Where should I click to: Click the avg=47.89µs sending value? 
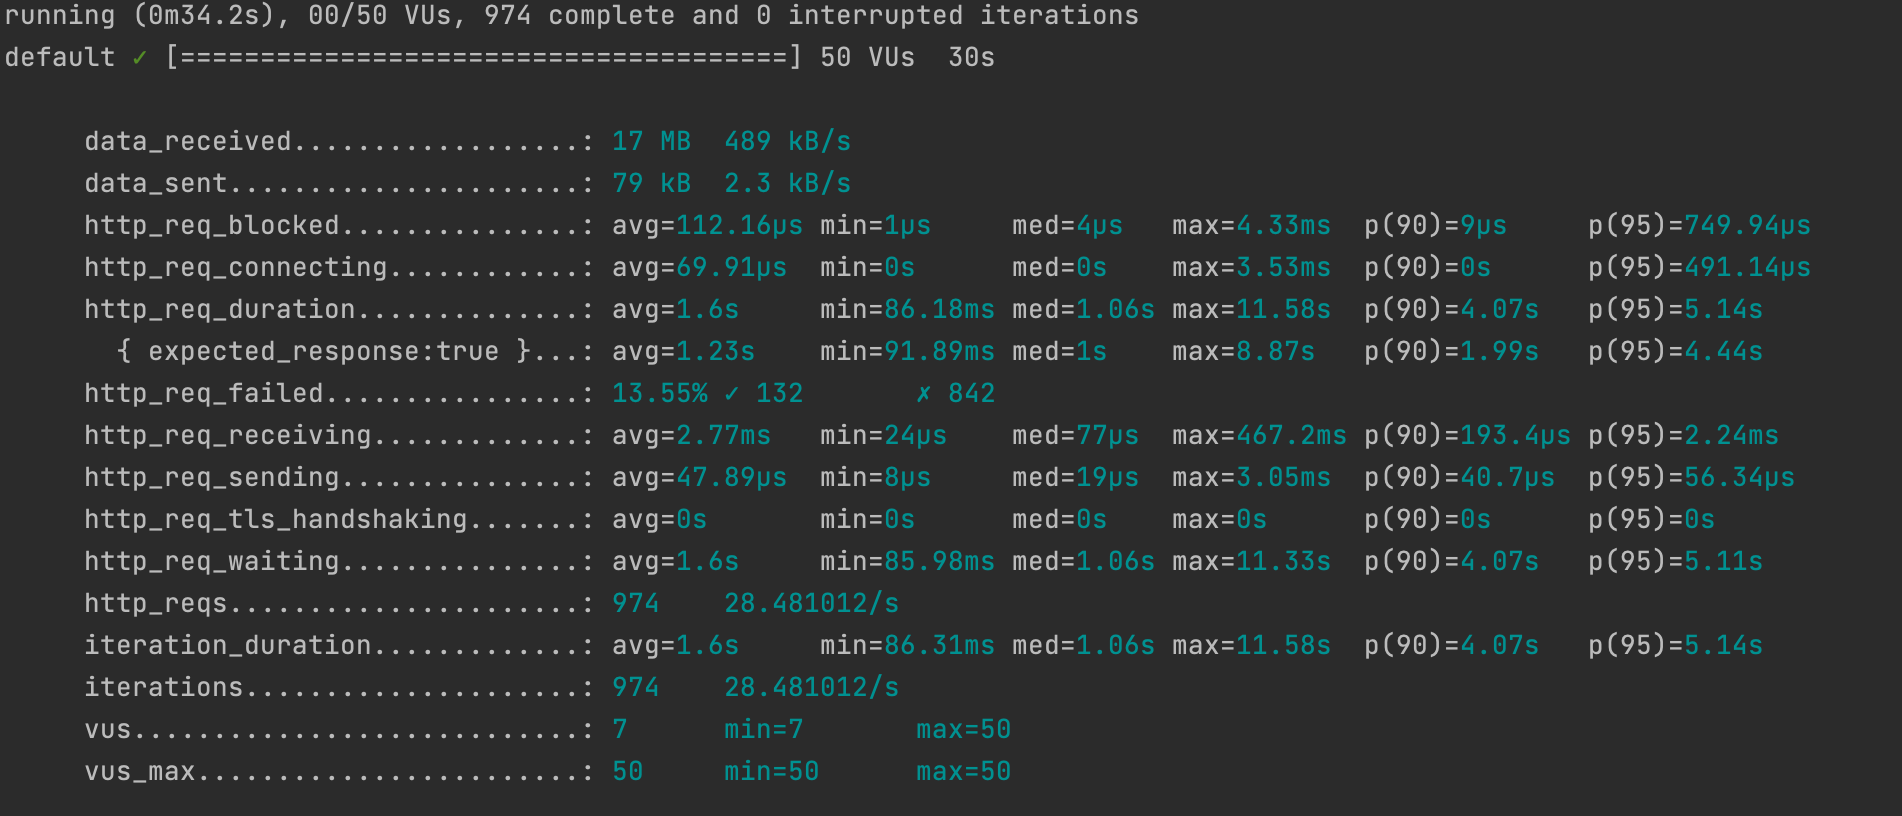pyautogui.click(x=699, y=478)
